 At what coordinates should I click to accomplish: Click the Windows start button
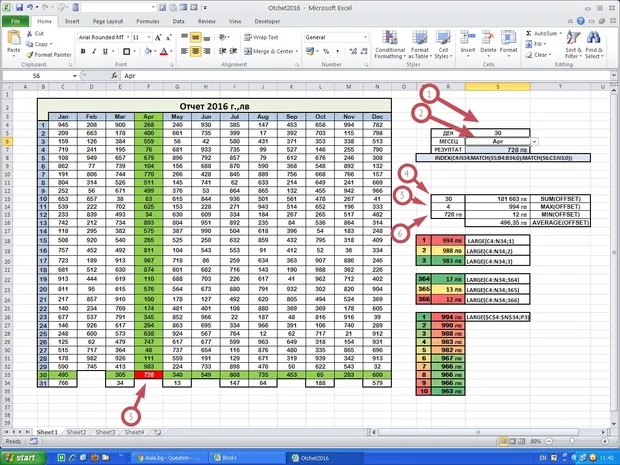click(22, 456)
